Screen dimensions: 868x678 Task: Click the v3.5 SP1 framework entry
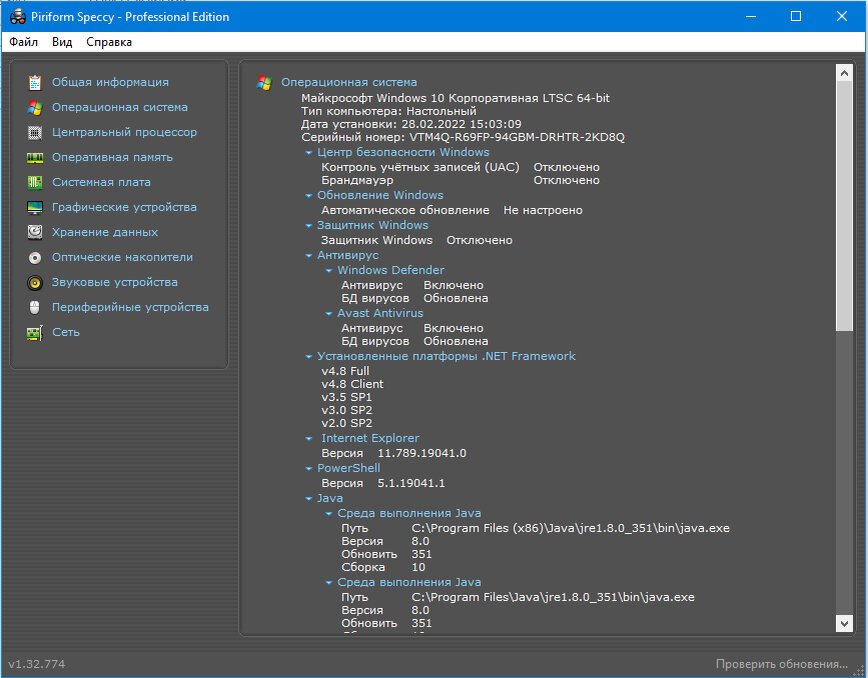(347, 397)
